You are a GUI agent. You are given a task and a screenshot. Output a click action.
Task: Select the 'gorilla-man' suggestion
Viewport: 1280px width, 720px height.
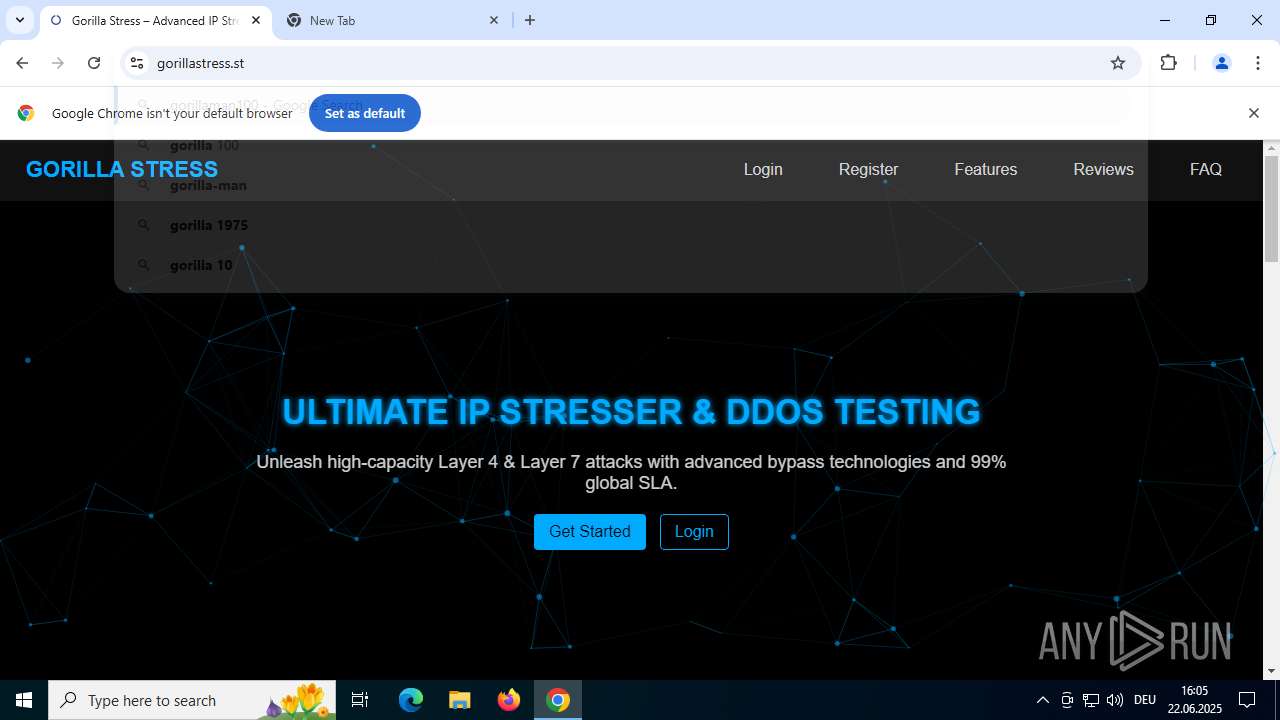pos(630,185)
